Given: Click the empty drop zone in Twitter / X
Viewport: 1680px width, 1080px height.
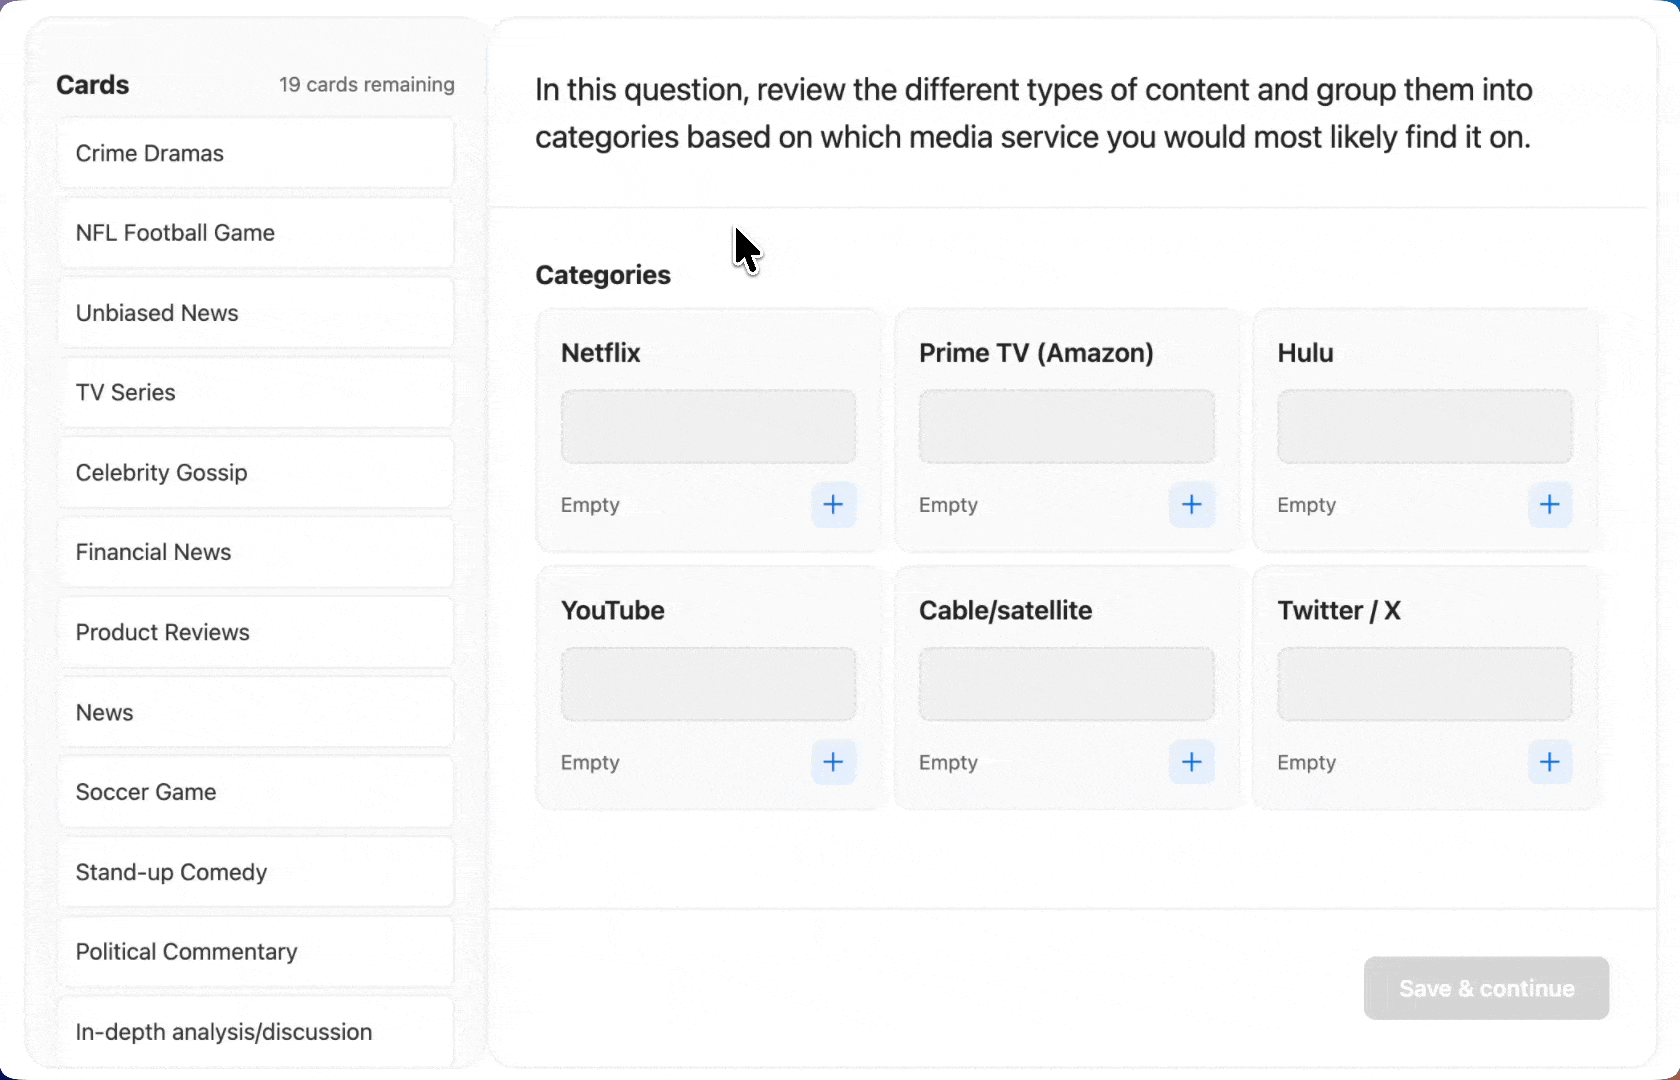Looking at the screenshot, I should point(1424,685).
